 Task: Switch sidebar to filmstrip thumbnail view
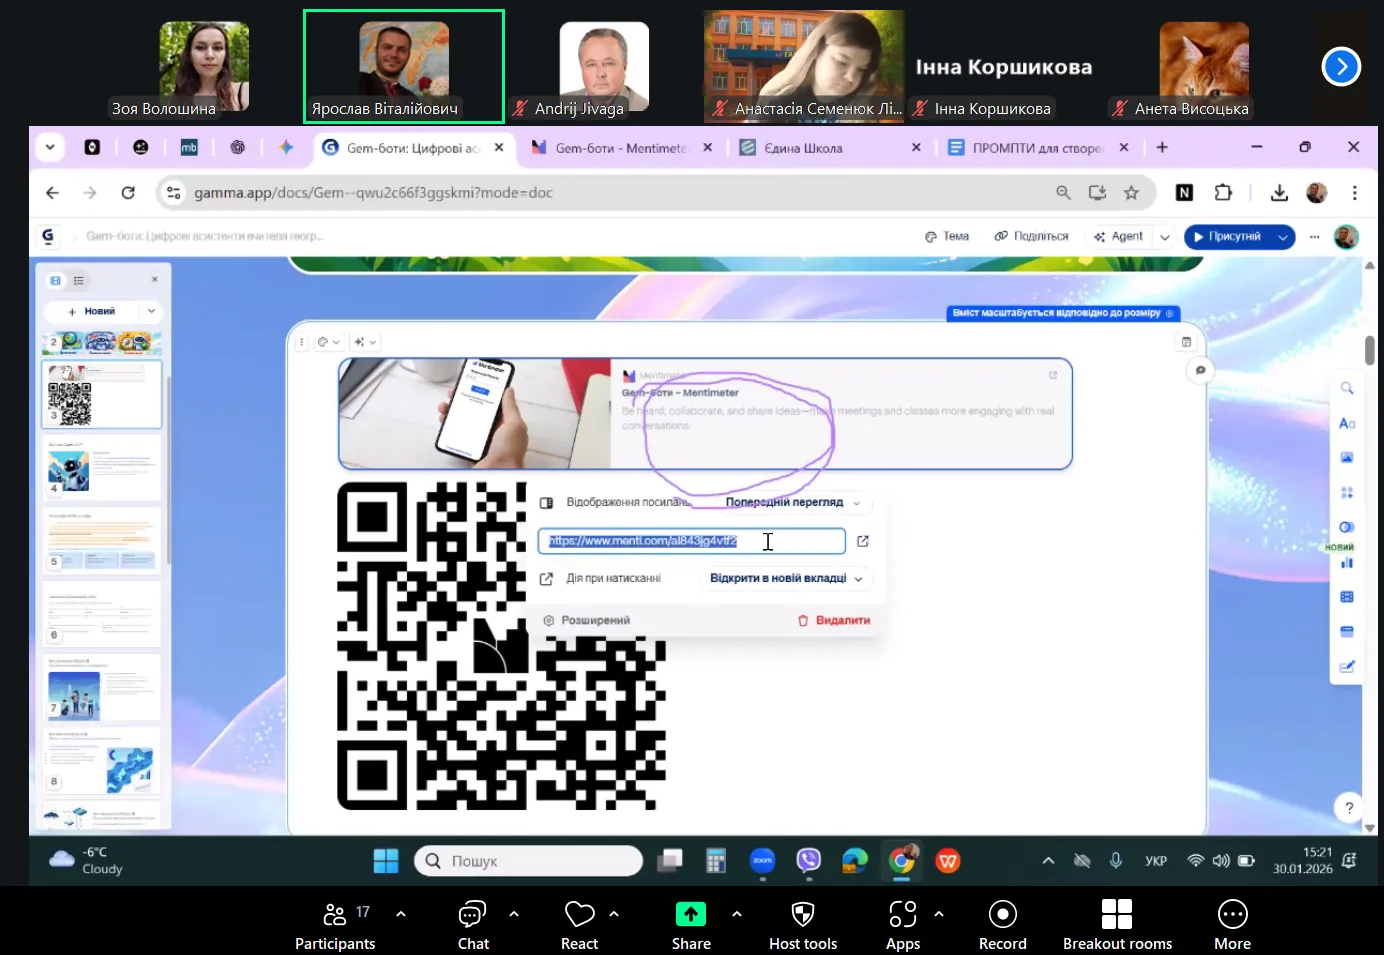tap(56, 281)
